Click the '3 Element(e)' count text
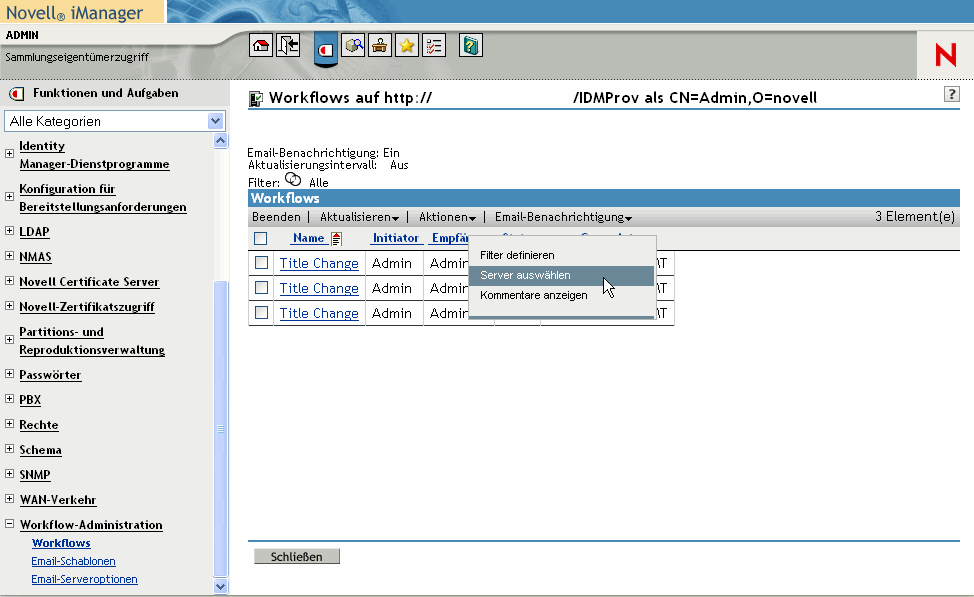The height and width of the screenshot is (597, 974). pyautogui.click(x=915, y=216)
